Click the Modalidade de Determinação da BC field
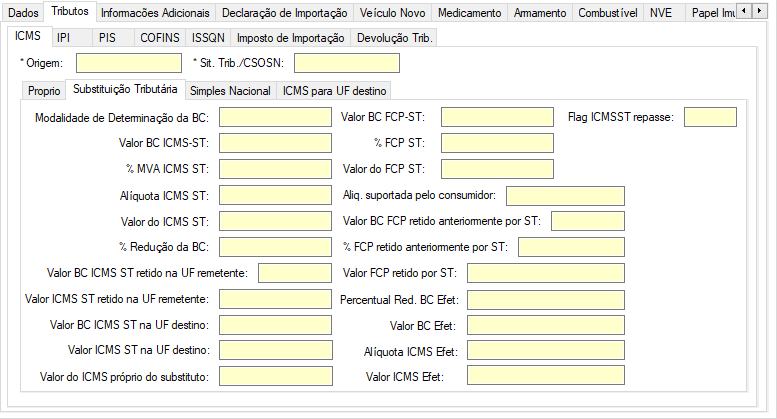777x419 pixels. point(276,117)
